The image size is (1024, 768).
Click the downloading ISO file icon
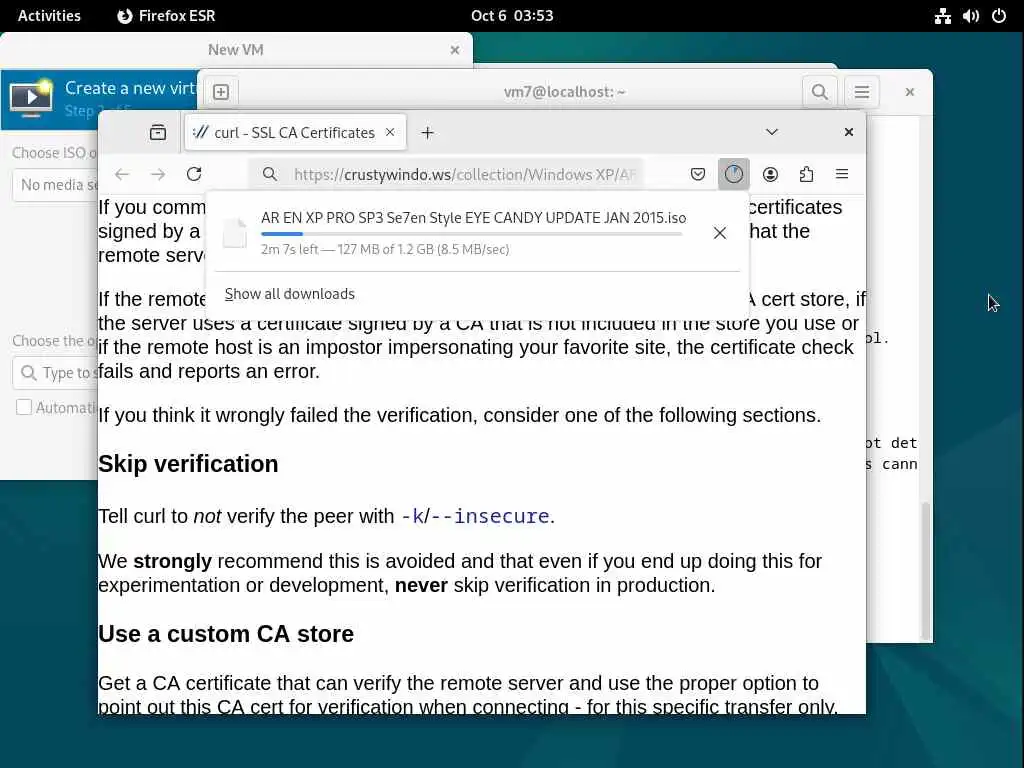[234, 233]
